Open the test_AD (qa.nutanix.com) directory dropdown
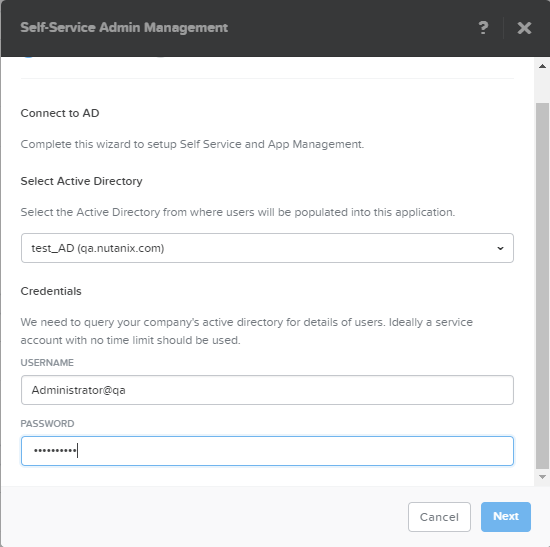This screenshot has height=547, width=550. coord(267,248)
